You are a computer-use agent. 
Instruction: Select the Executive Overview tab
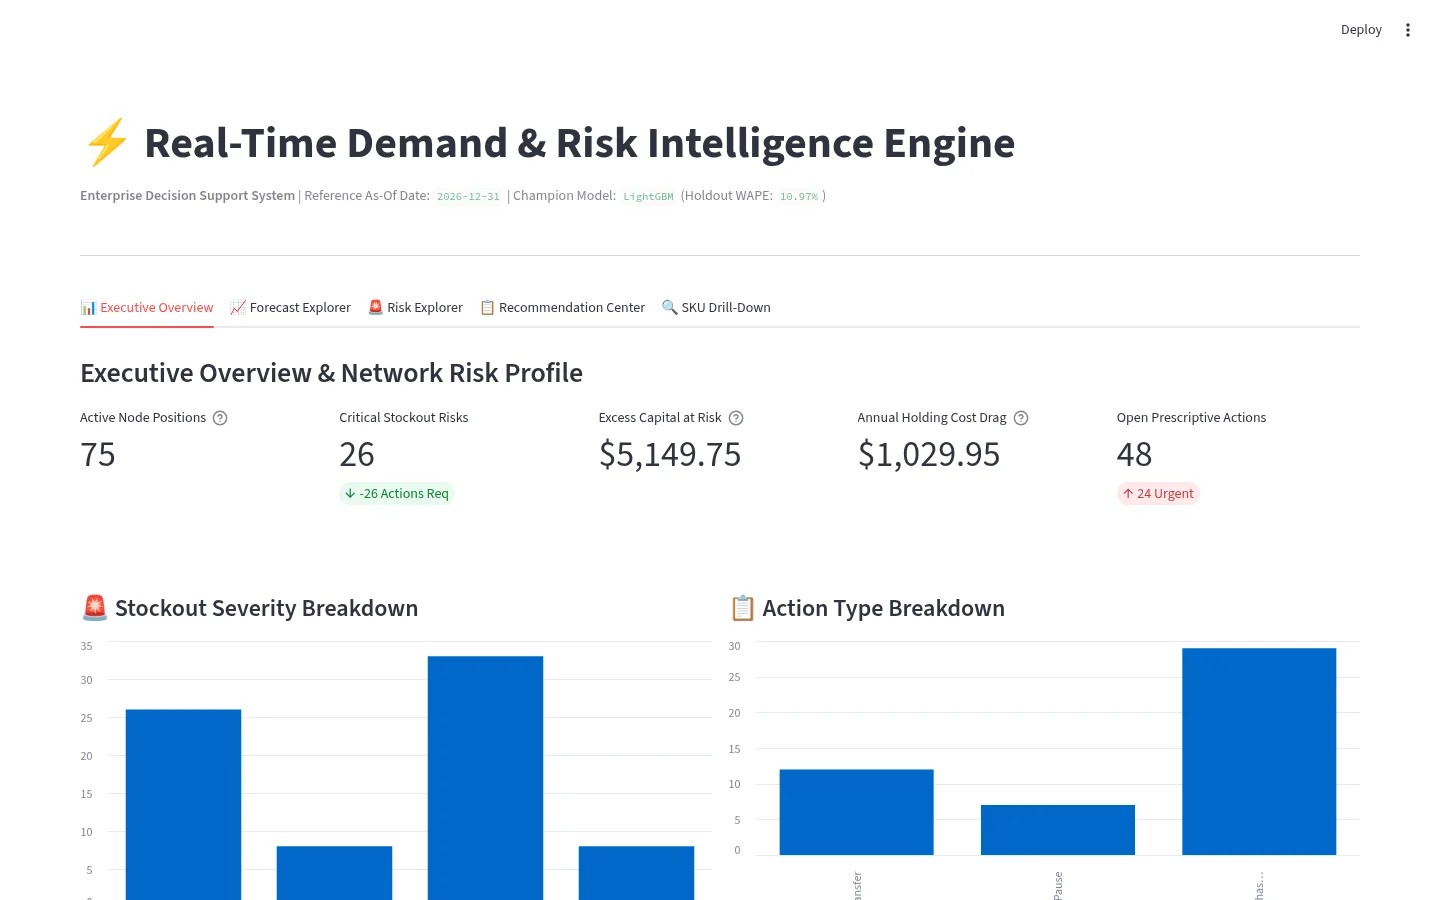pos(147,307)
